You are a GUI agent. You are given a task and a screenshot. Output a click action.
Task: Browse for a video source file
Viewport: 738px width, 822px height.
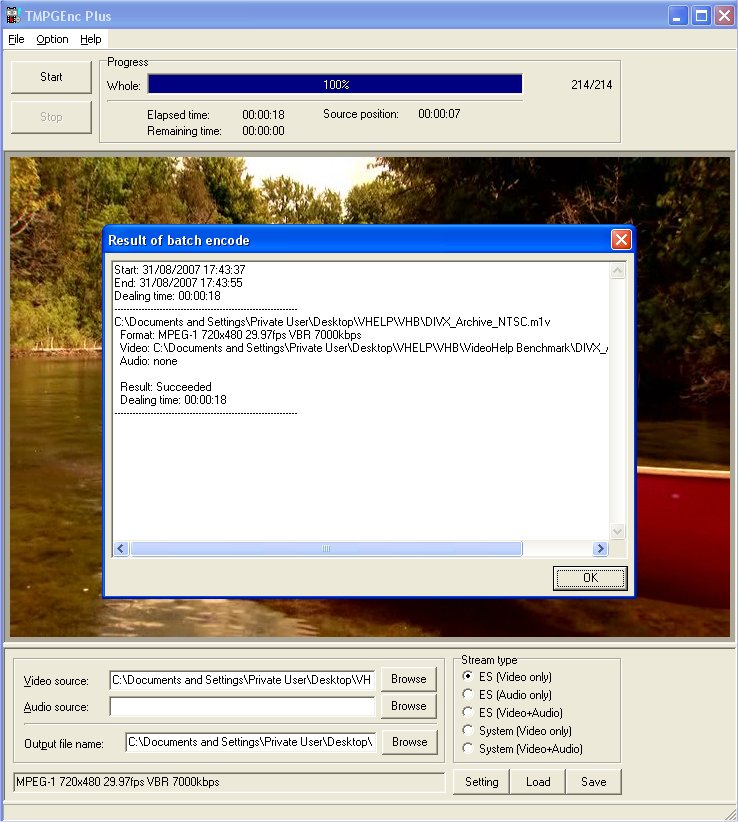pyautogui.click(x=409, y=679)
